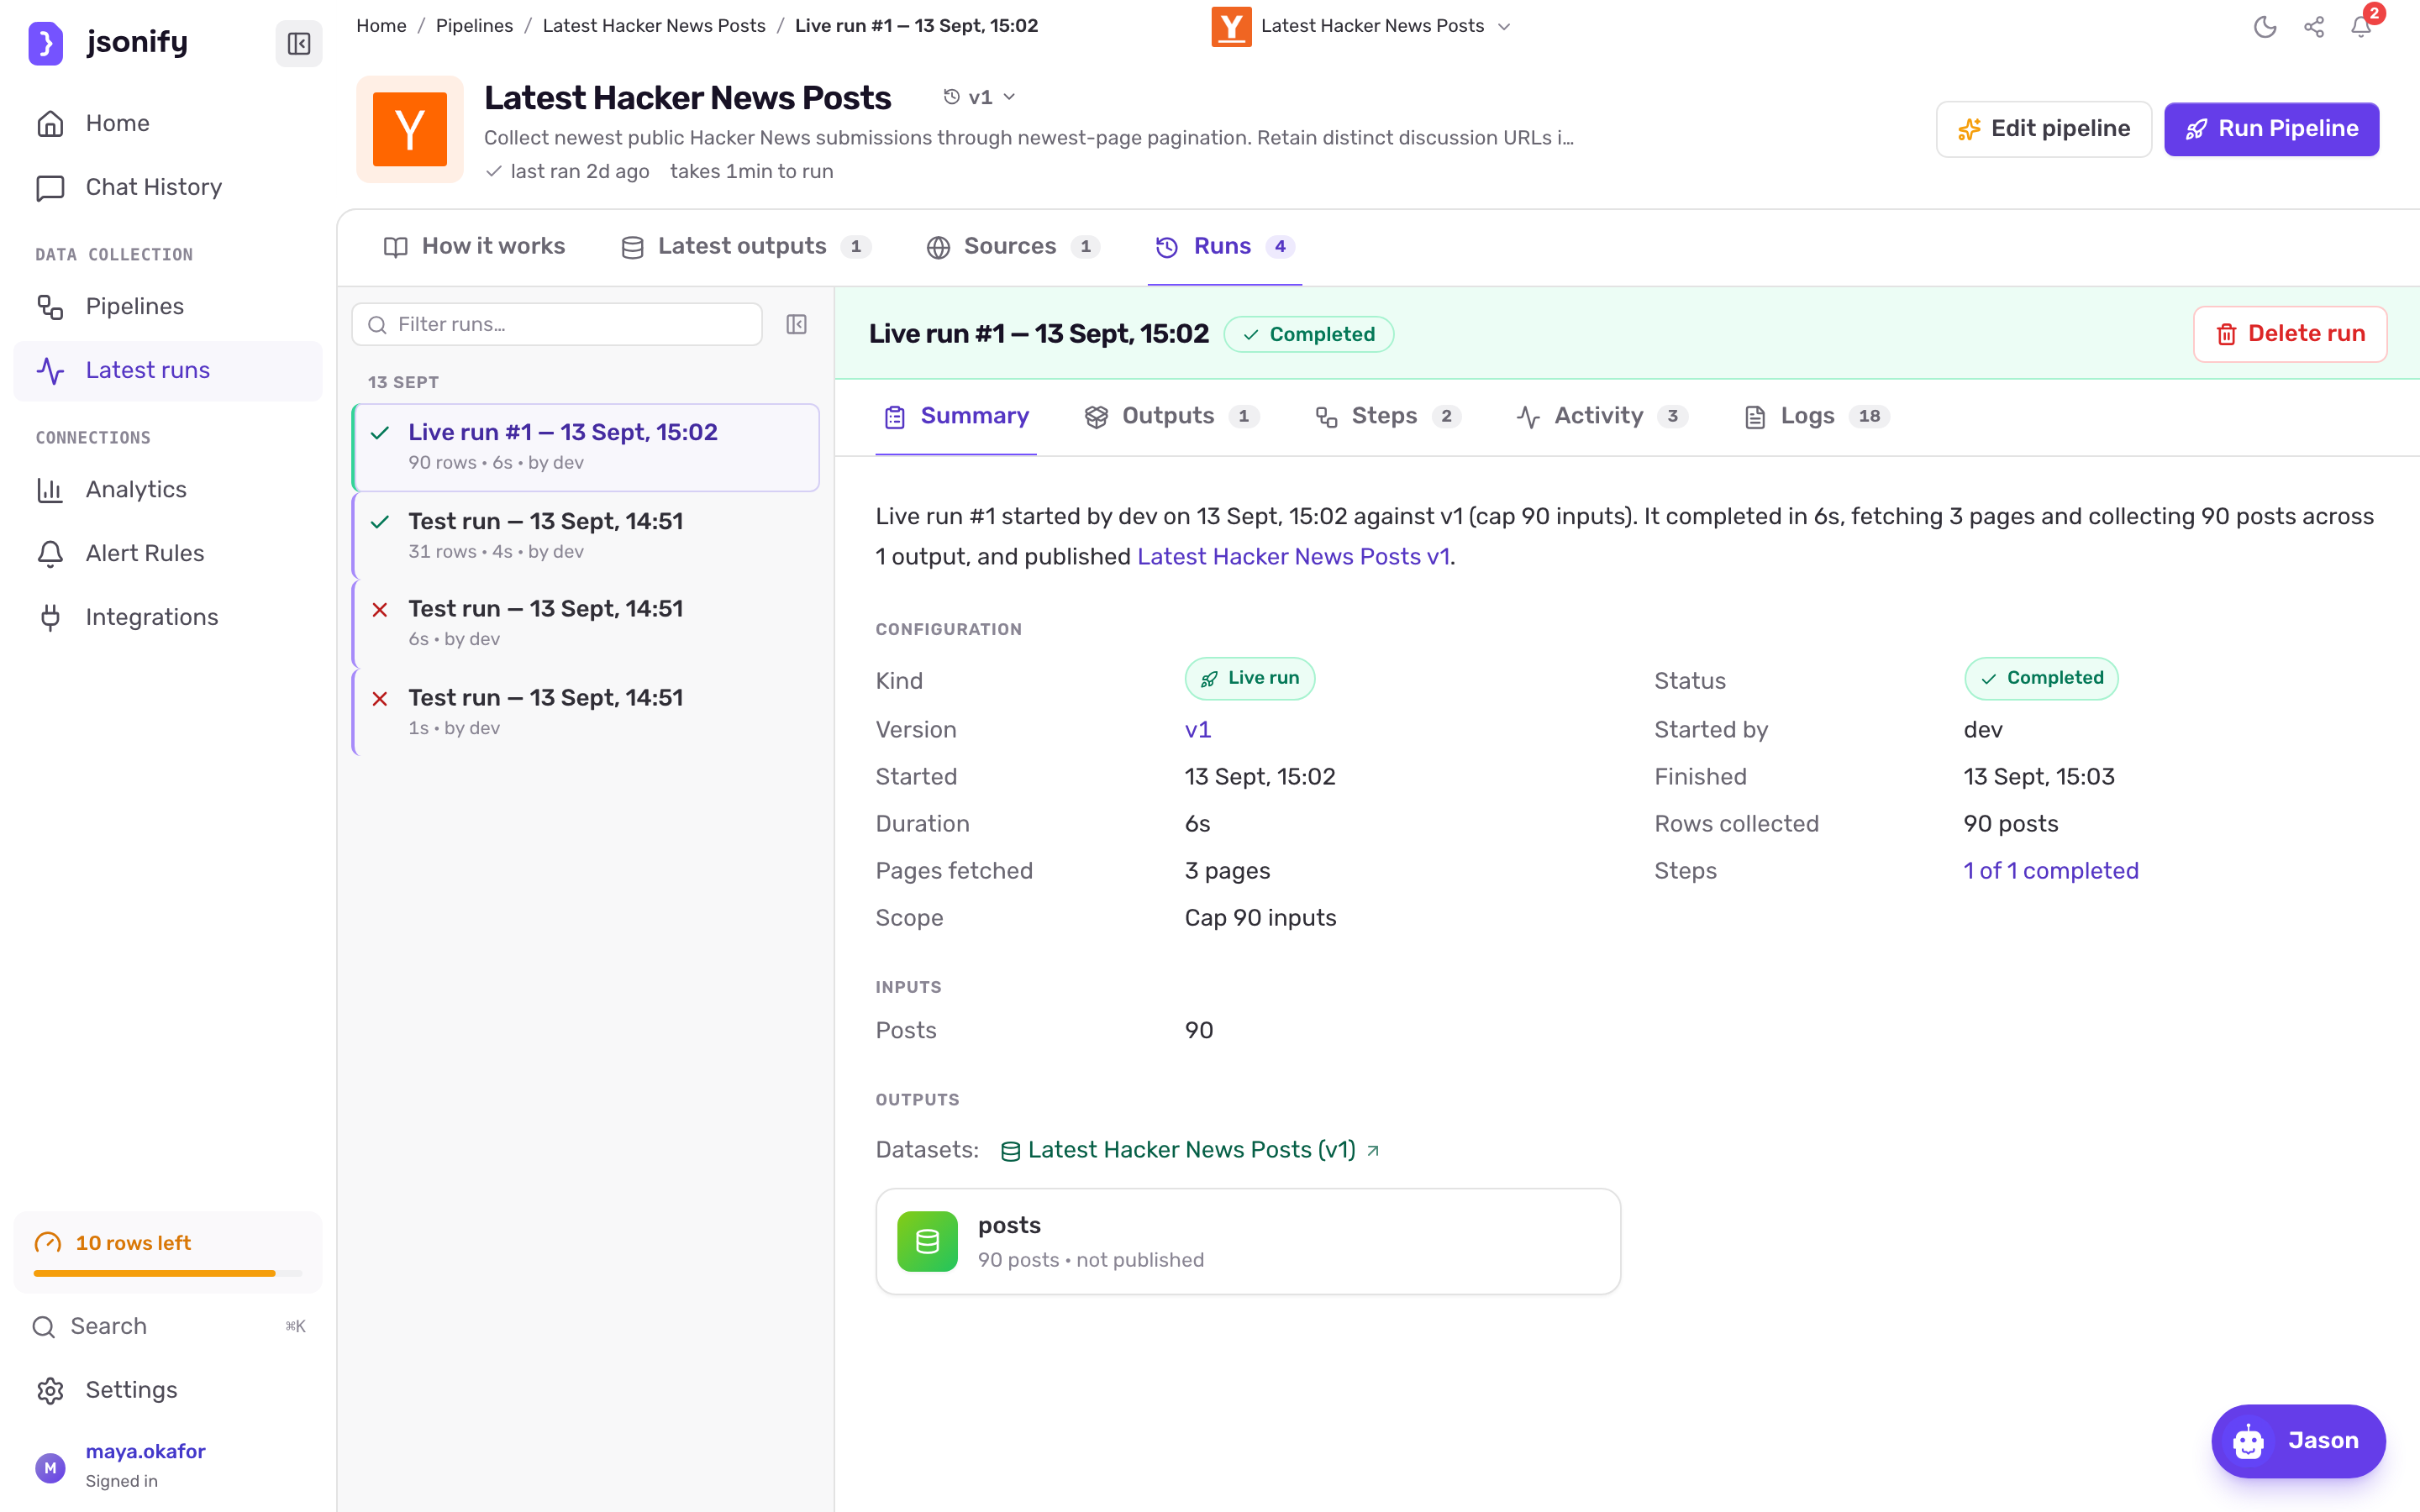Select the failed Test run lasting 1s

[586, 712]
